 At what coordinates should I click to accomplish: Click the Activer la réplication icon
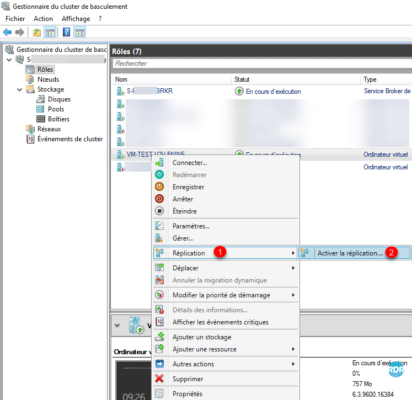click(304, 253)
